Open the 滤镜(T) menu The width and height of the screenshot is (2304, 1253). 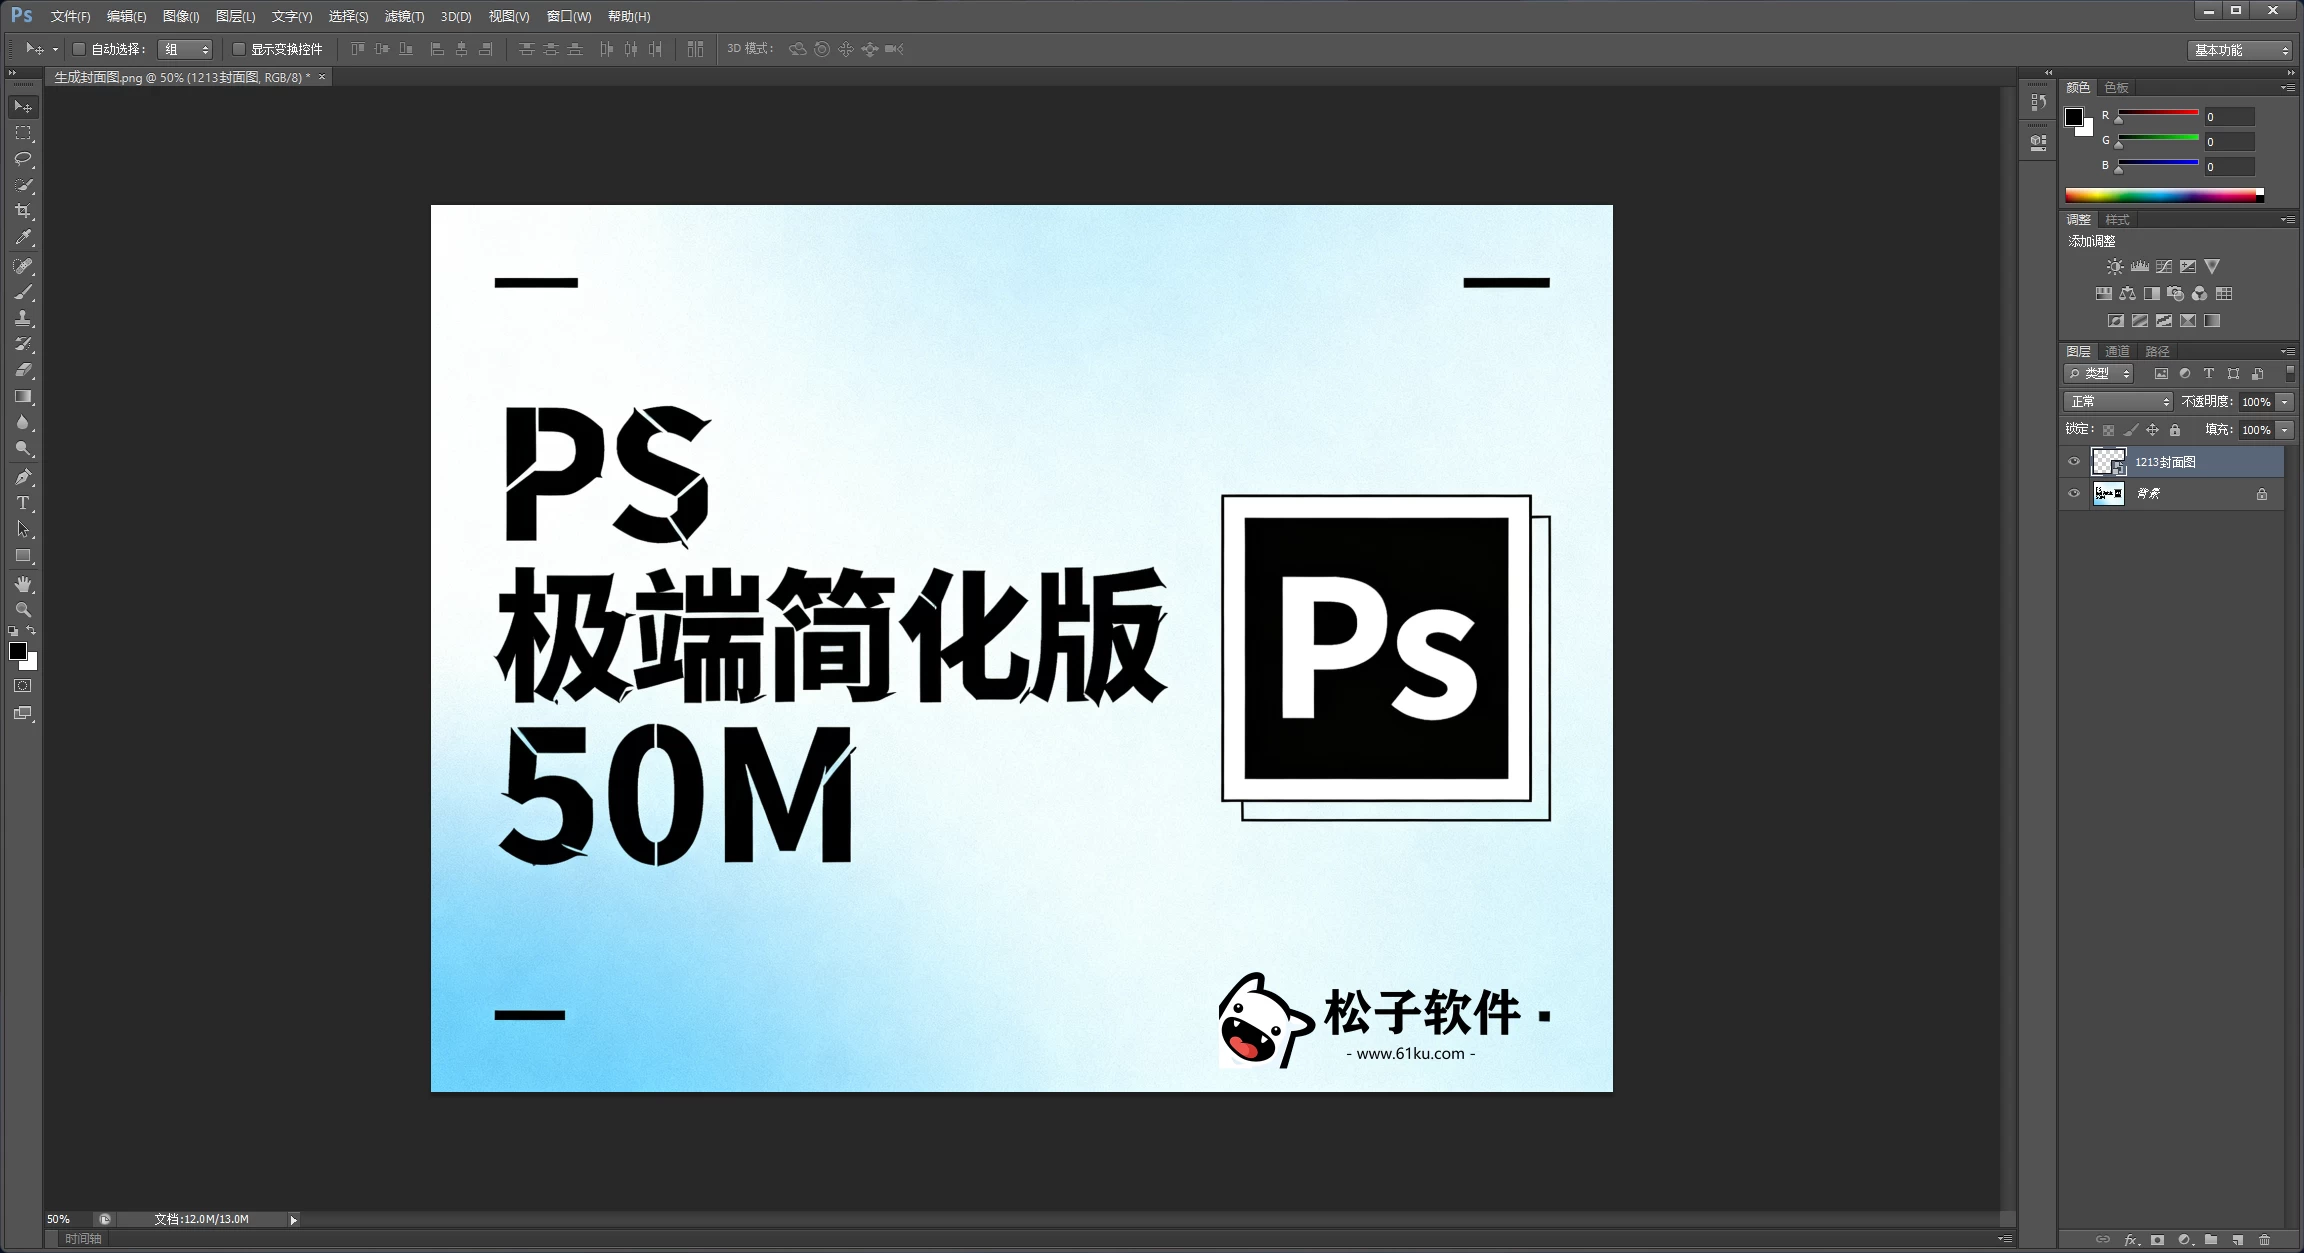coord(404,17)
